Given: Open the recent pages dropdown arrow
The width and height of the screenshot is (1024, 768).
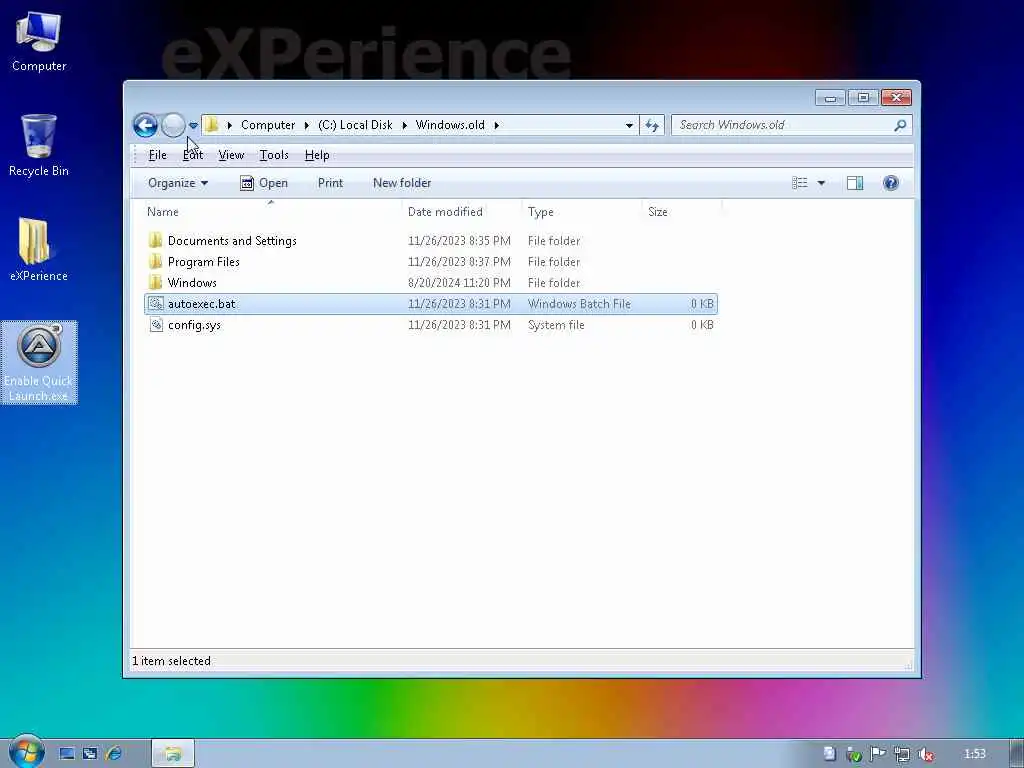Looking at the screenshot, I should coord(193,125).
